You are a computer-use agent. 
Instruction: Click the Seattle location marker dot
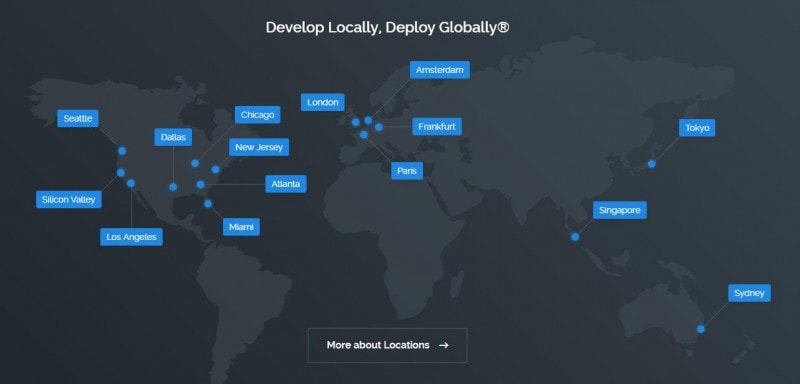pyautogui.click(x=122, y=151)
